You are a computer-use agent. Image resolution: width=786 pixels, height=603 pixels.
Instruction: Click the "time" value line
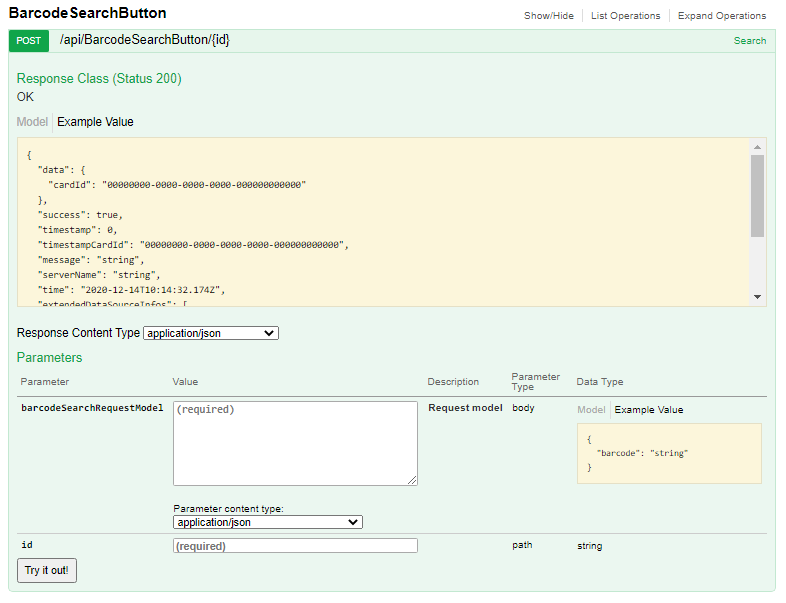click(131, 290)
